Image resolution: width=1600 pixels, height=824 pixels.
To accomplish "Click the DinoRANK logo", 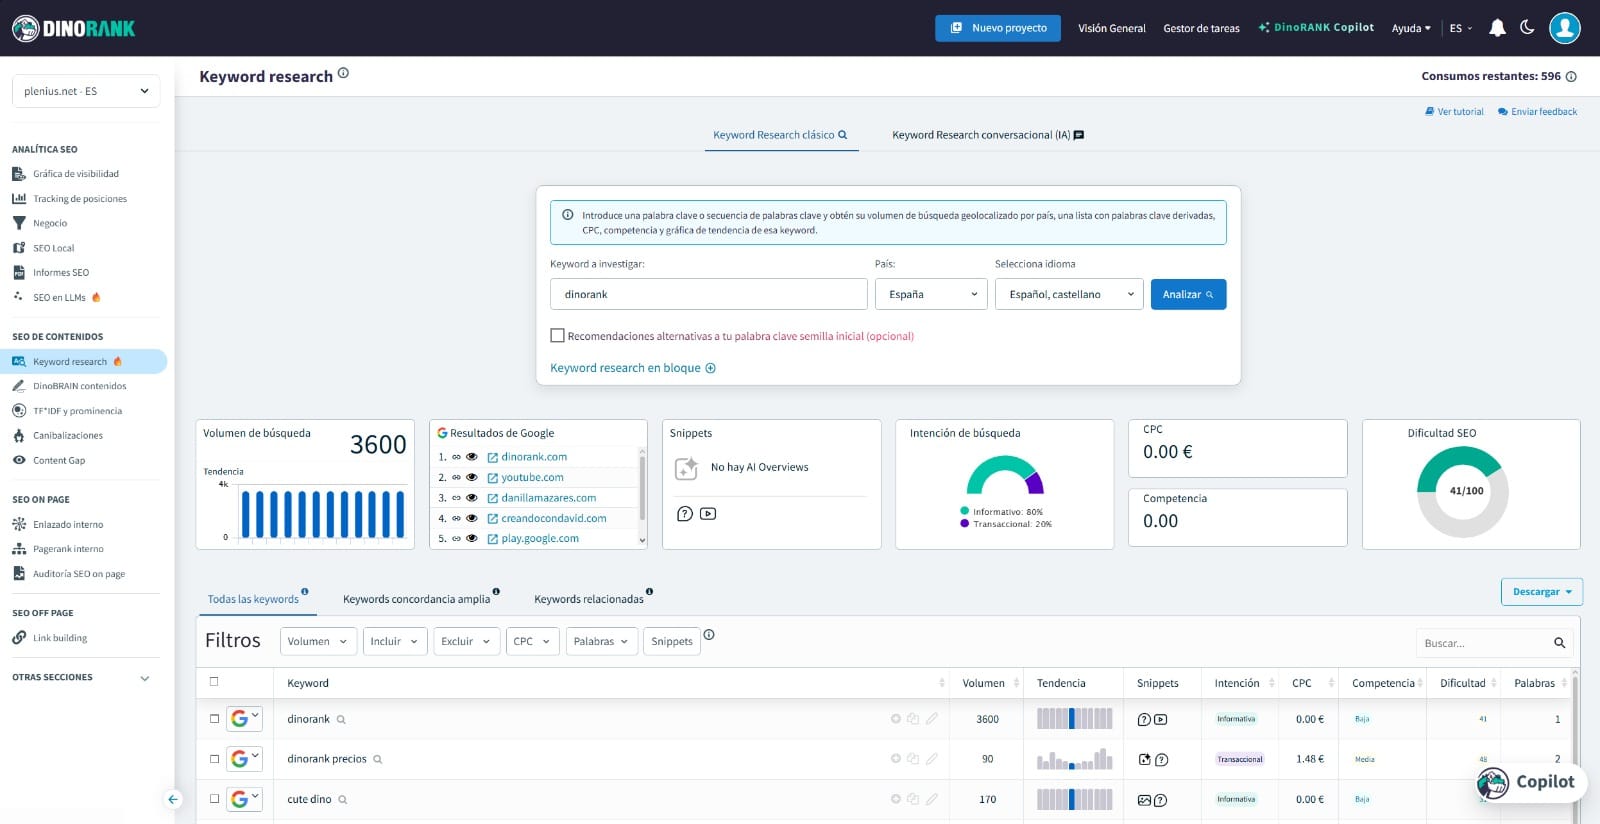I will click(x=74, y=28).
